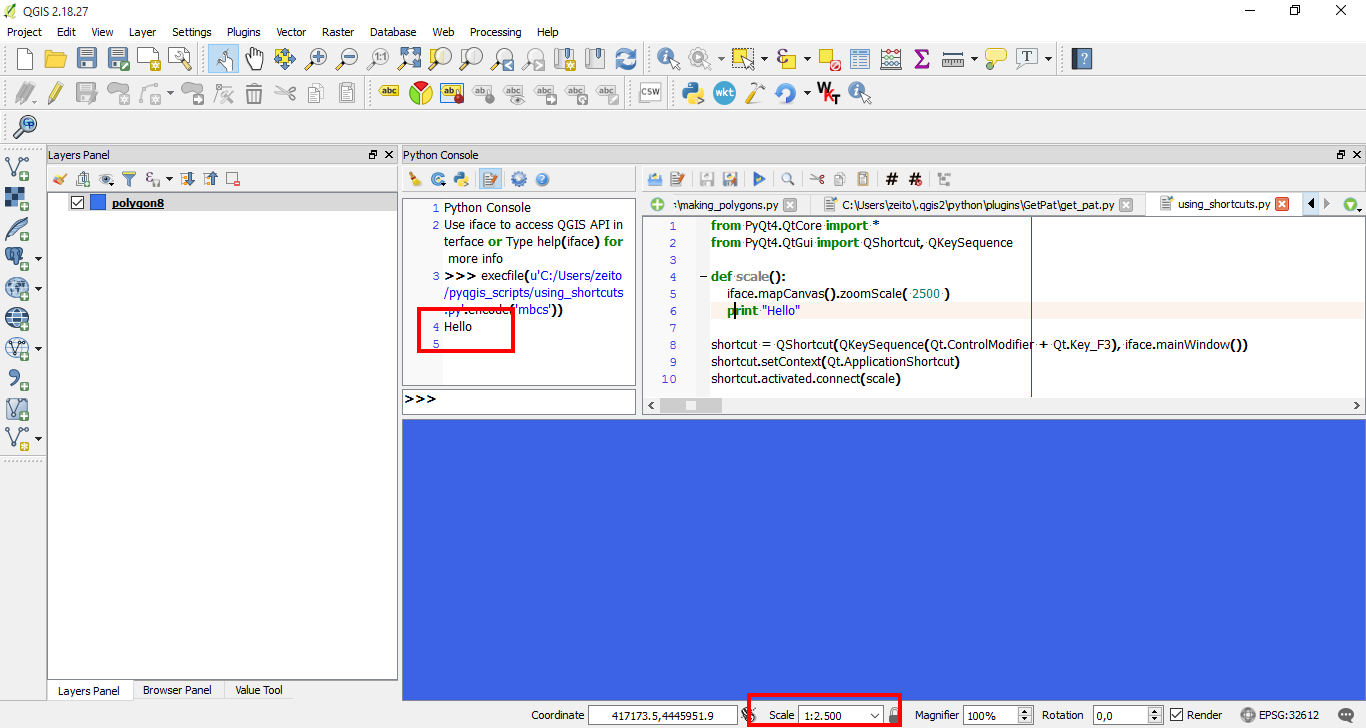
Task: Close the using_shortcuts.py tab
Action: coord(1282,204)
